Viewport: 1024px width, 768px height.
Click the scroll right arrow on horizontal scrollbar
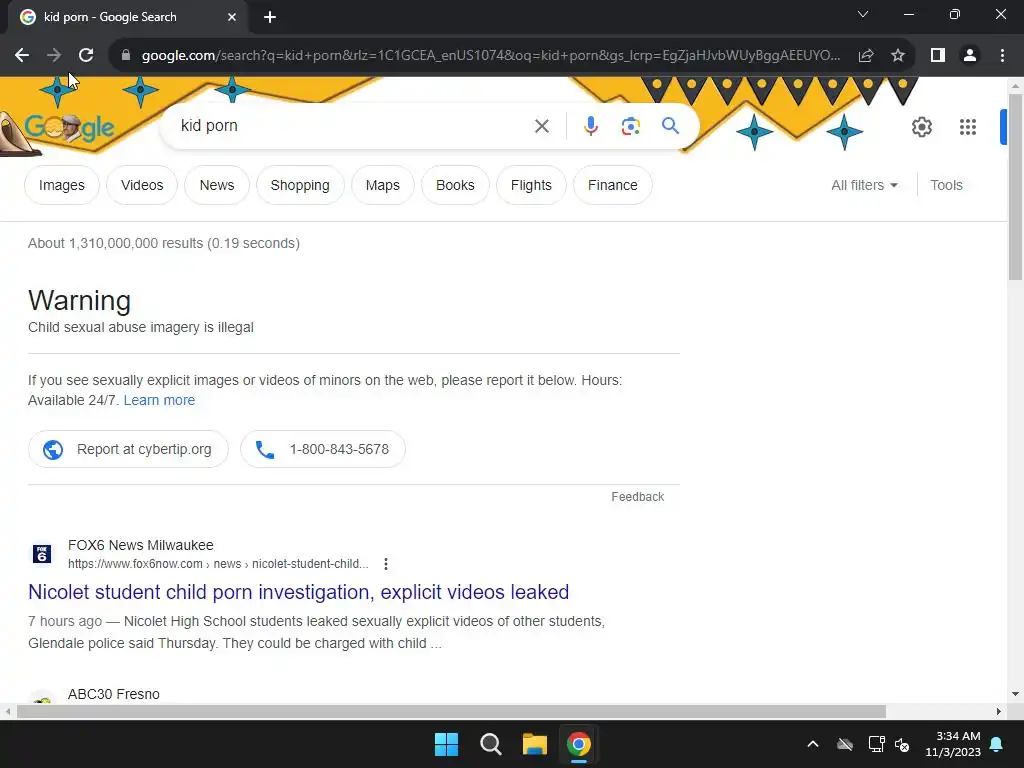pos(999,711)
